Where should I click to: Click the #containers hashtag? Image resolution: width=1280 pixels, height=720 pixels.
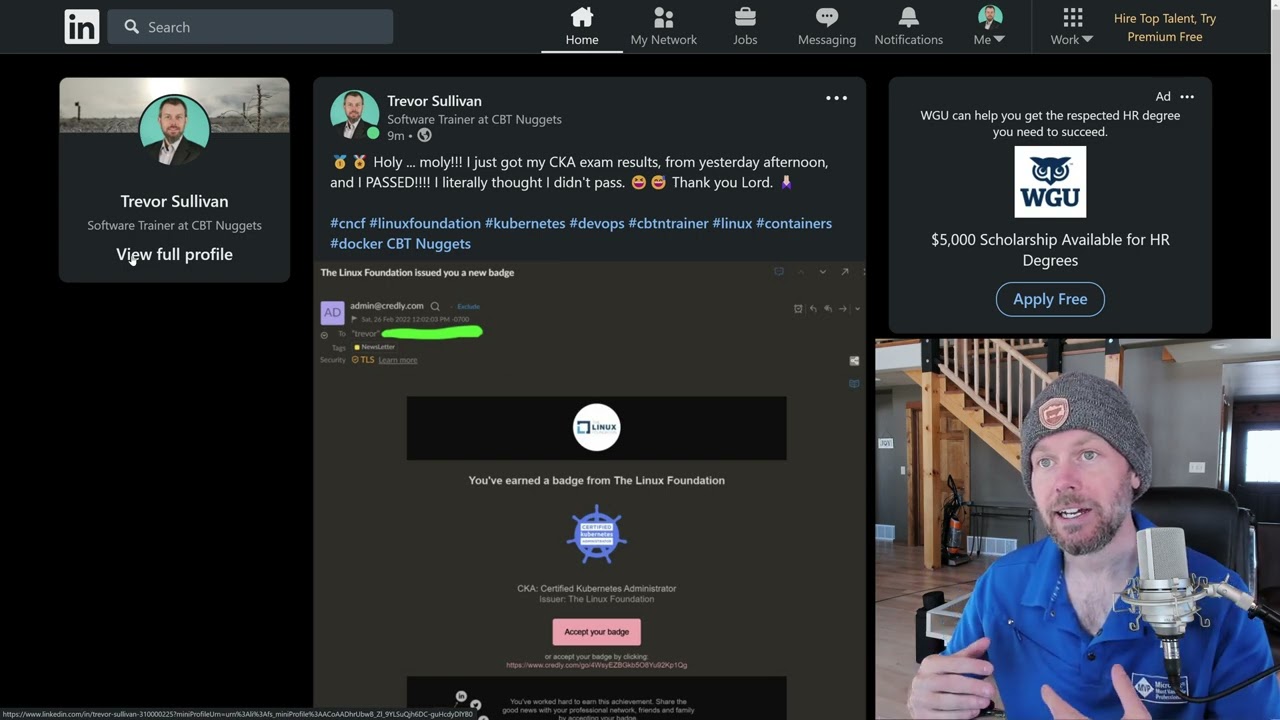pos(794,223)
